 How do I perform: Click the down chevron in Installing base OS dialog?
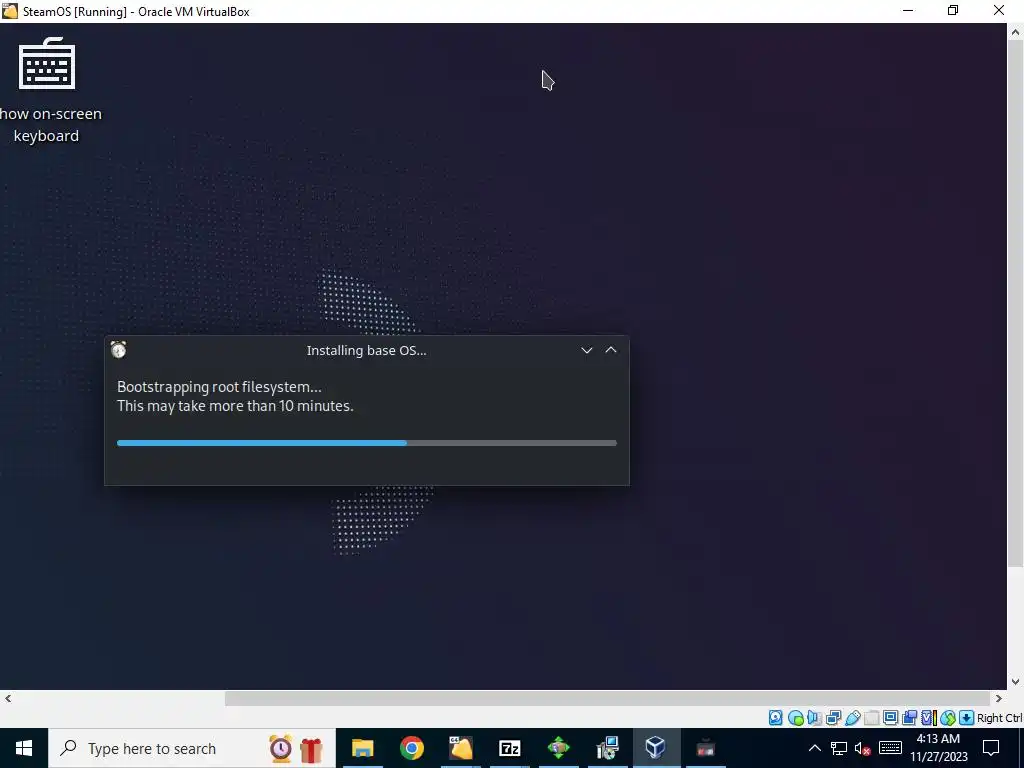(x=586, y=350)
